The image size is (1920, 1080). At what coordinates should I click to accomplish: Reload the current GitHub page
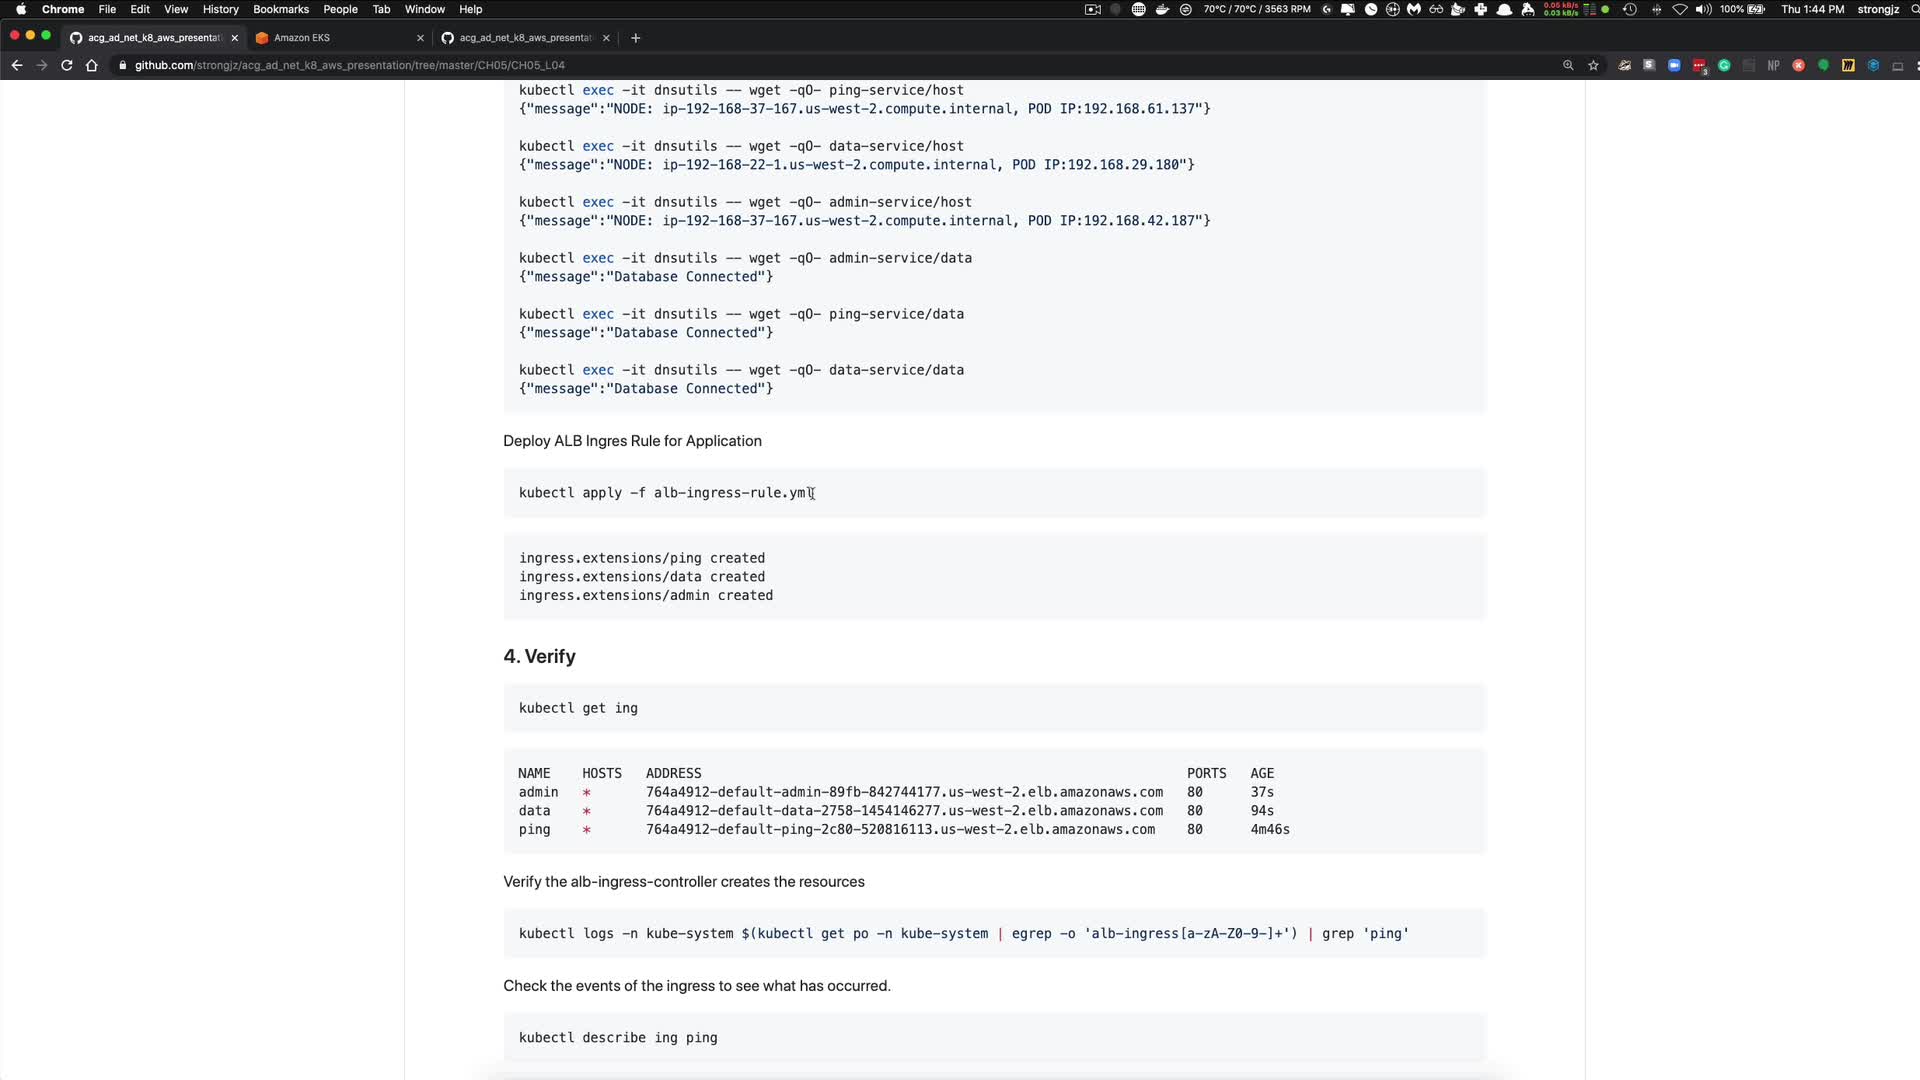[66, 65]
